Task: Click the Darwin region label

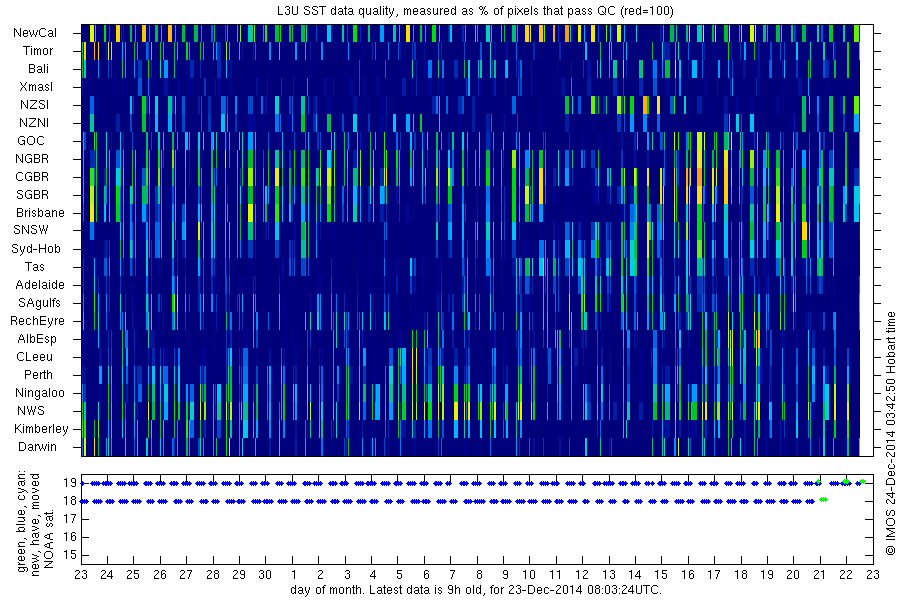Action: pos(37,447)
